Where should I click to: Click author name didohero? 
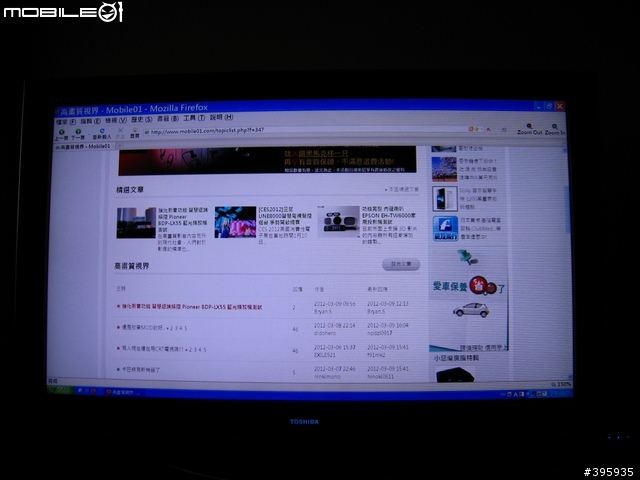point(325,333)
